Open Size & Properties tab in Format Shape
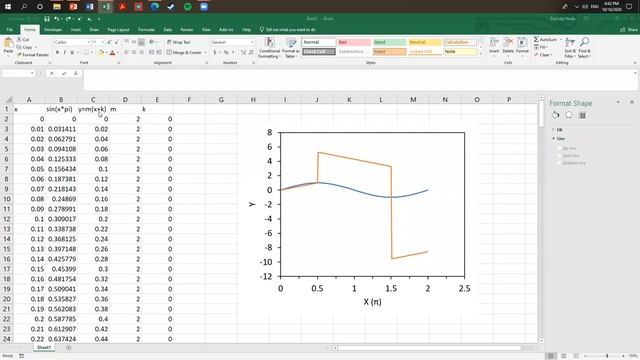Image resolution: width=640 pixels, height=360 pixels. (582, 116)
